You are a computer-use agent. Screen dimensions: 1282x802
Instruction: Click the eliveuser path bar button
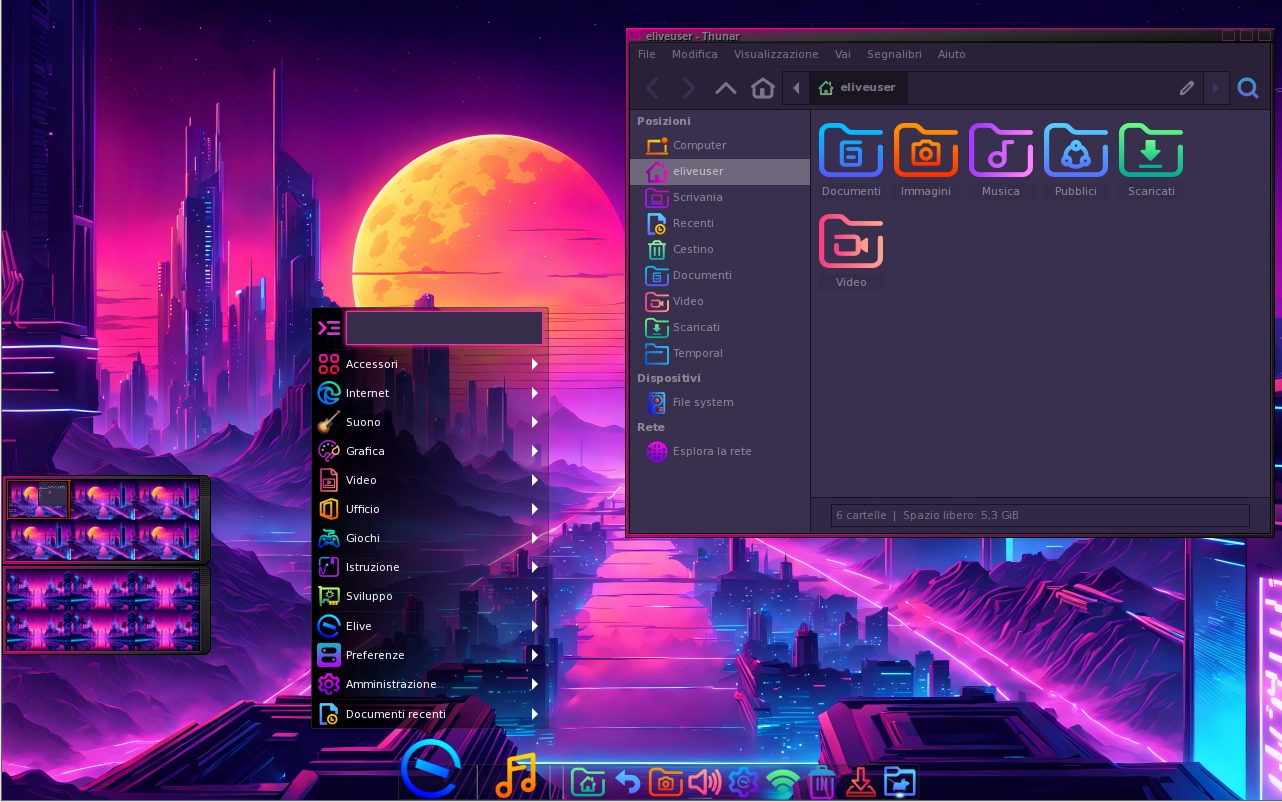857,88
